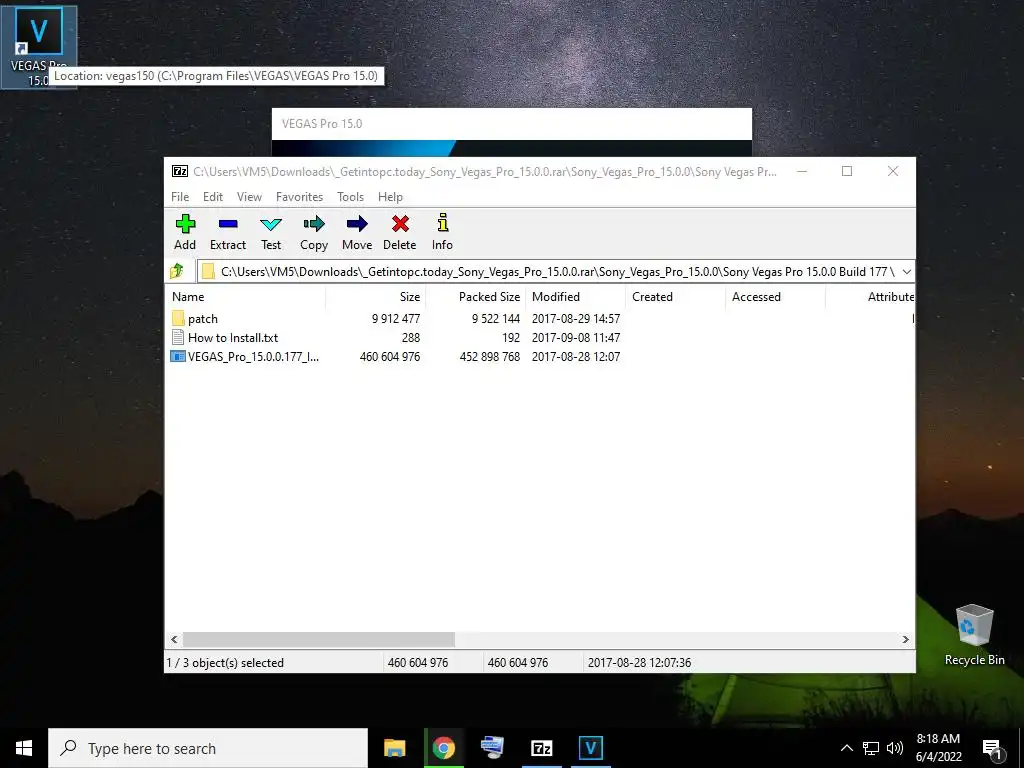Open the clock showing 8:18 AM
The height and width of the screenshot is (768, 1024).
[x=938, y=748]
